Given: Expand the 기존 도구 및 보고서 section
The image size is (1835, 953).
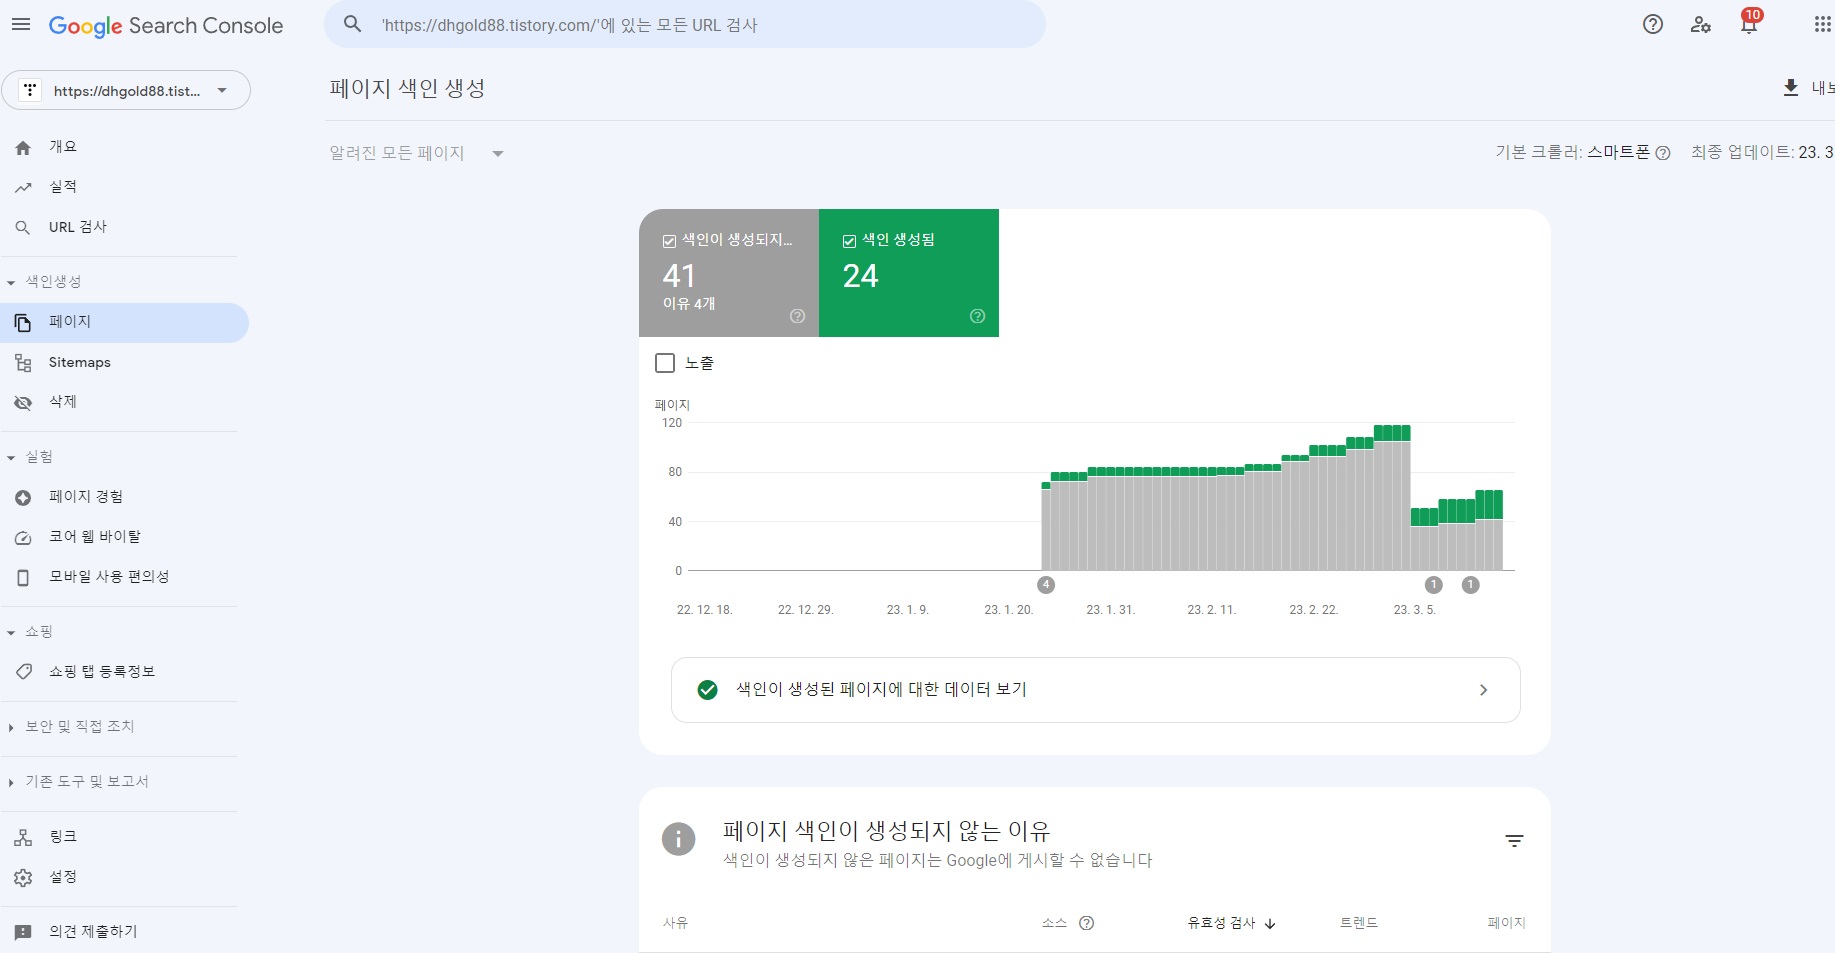Looking at the screenshot, I should coord(11,782).
